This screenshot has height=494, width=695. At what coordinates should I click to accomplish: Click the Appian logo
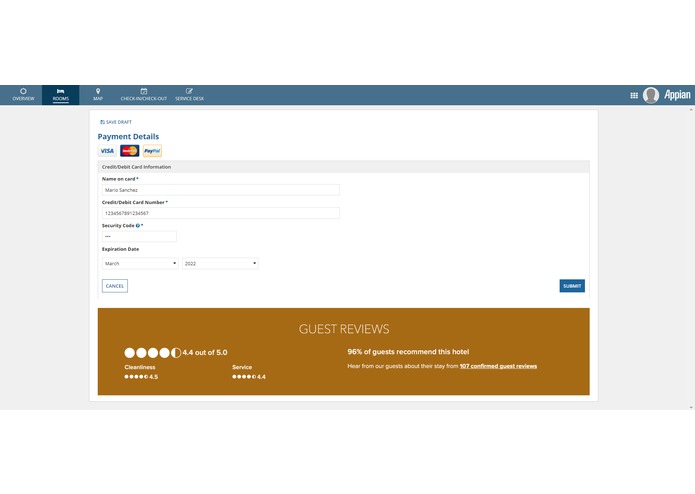(x=677, y=95)
